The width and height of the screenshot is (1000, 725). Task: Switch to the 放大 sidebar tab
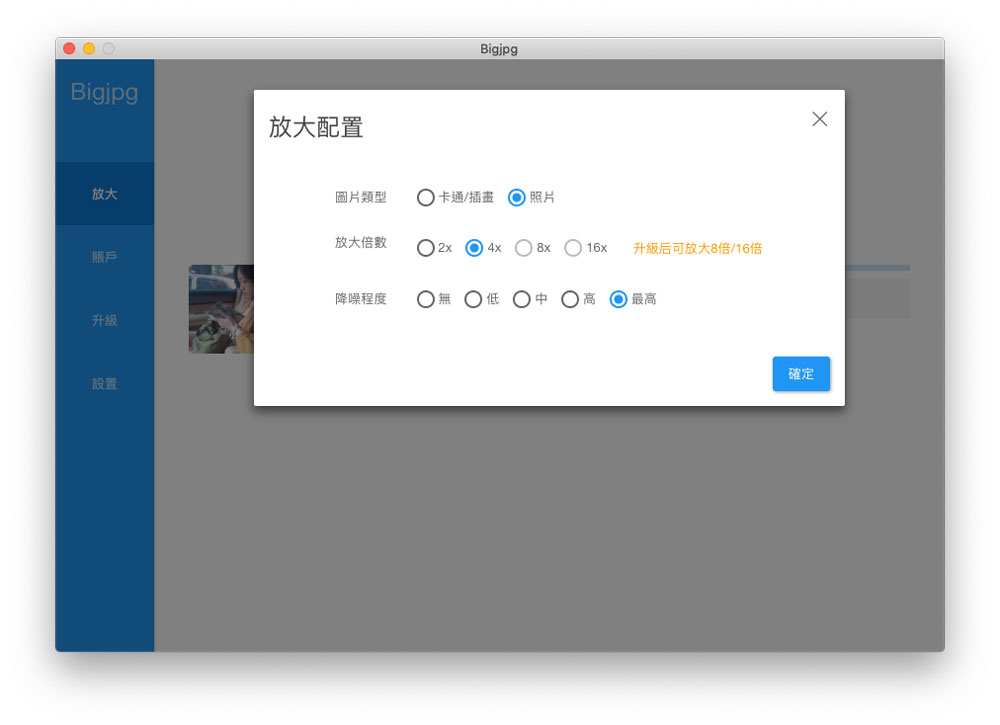[x=105, y=194]
